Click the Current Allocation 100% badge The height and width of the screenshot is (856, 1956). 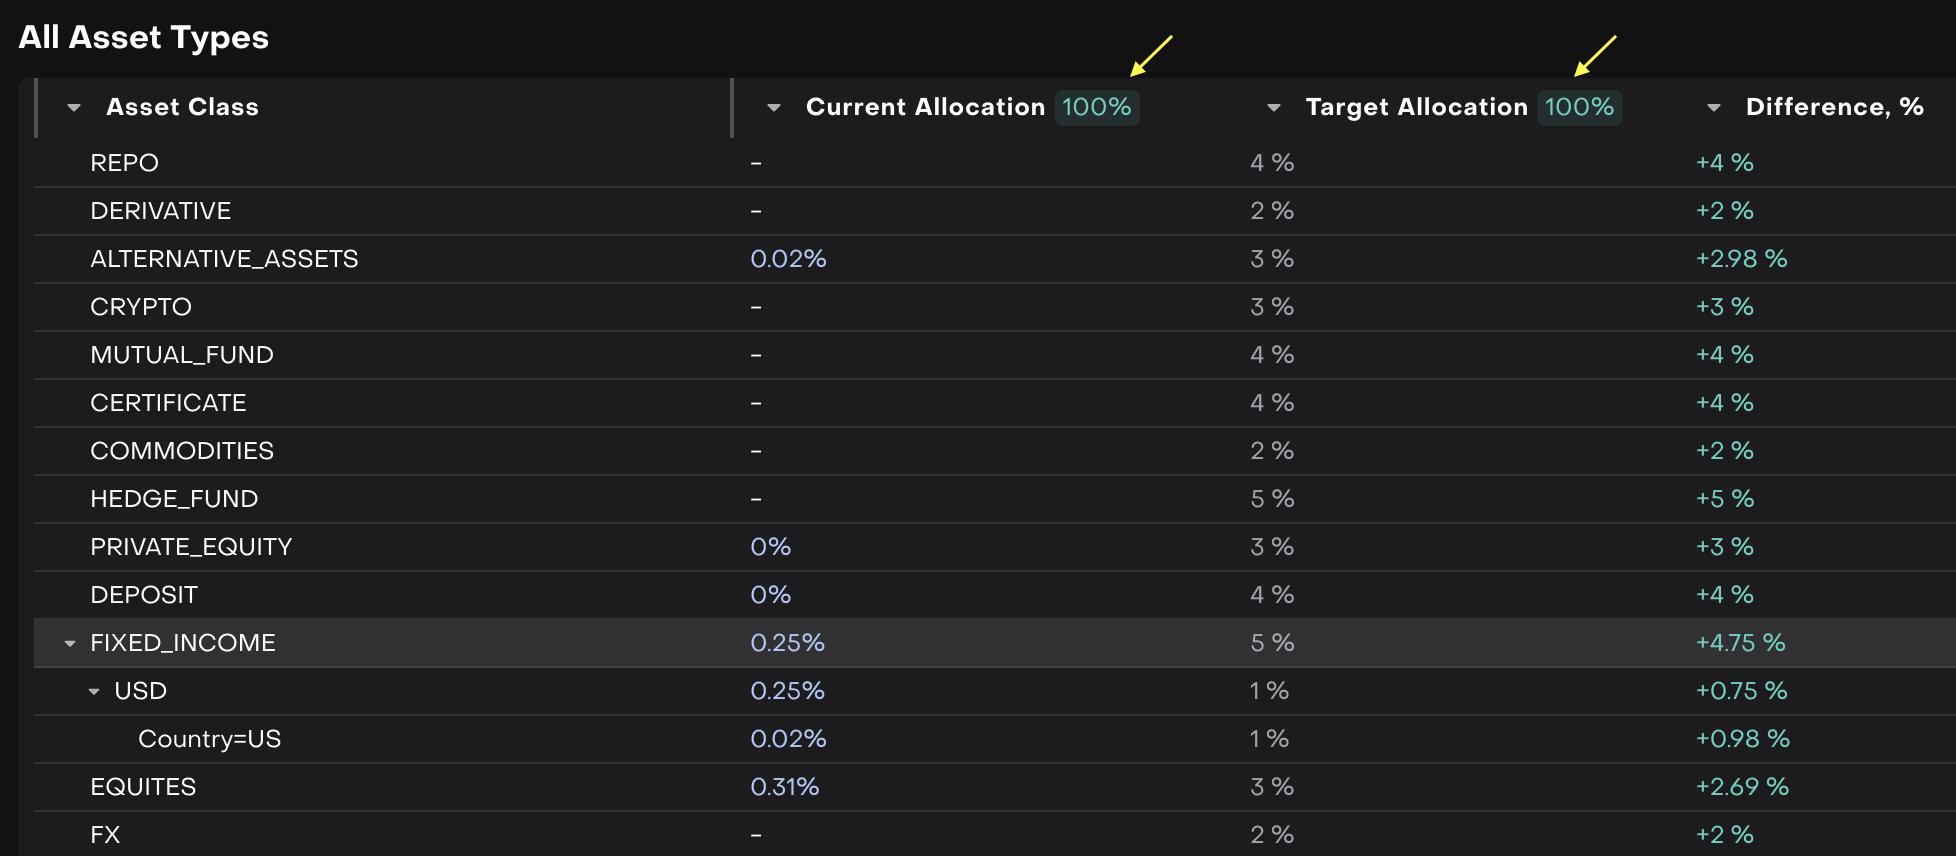tap(1096, 107)
